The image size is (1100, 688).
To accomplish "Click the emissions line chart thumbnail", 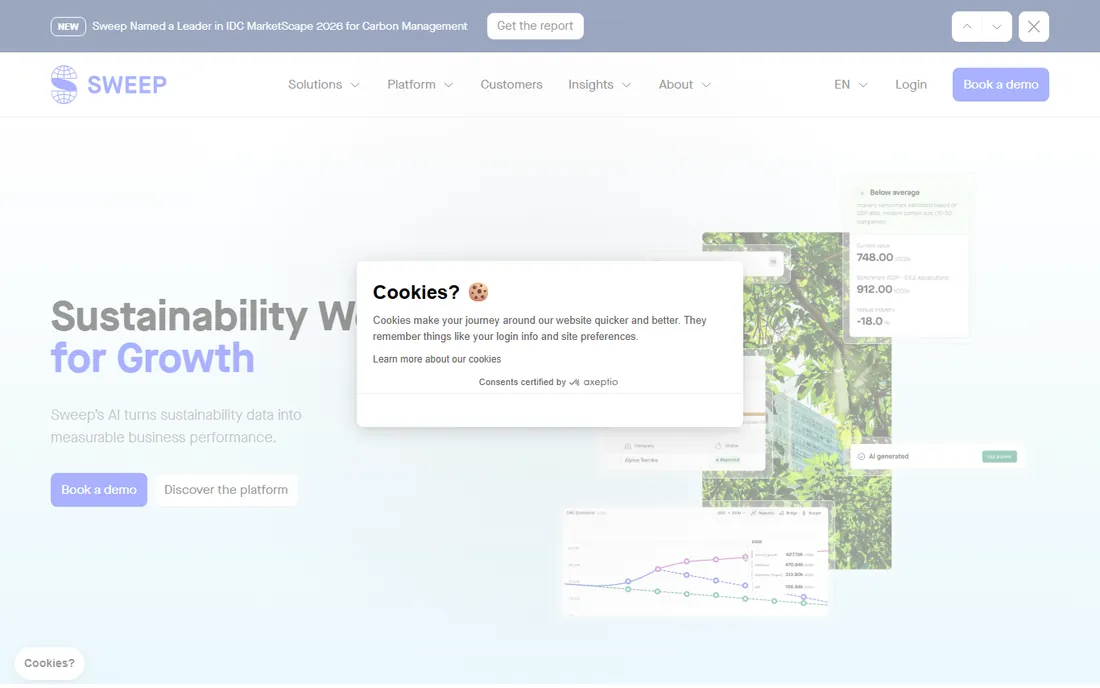I will pos(695,561).
